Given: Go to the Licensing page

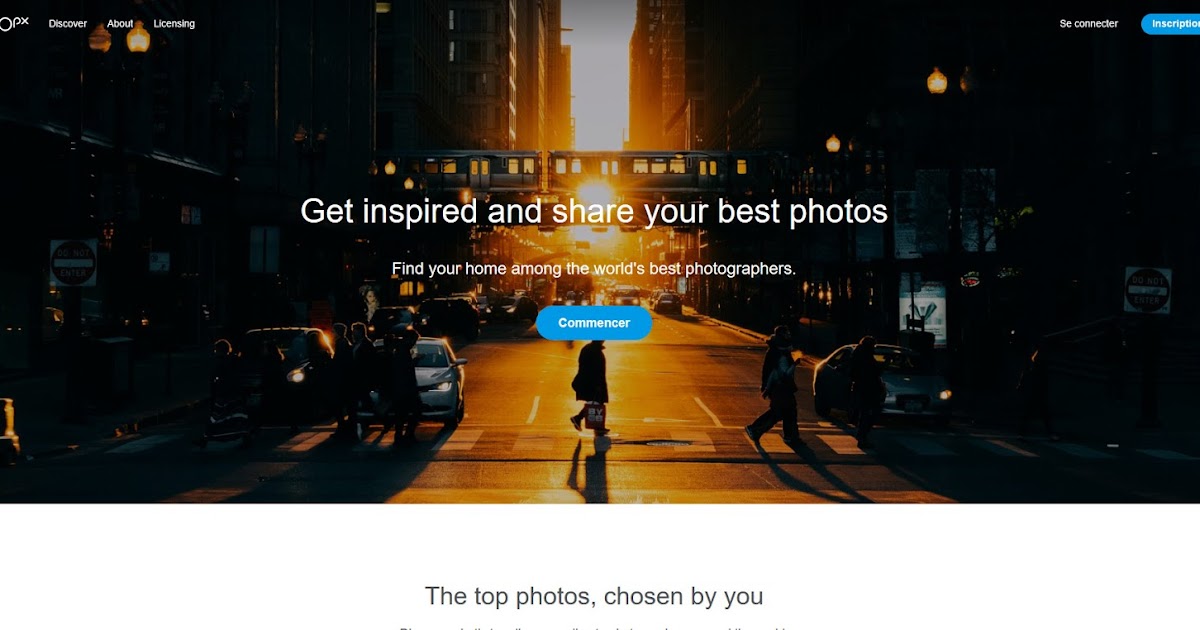Looking at the screenshot, I should [174, 24].
